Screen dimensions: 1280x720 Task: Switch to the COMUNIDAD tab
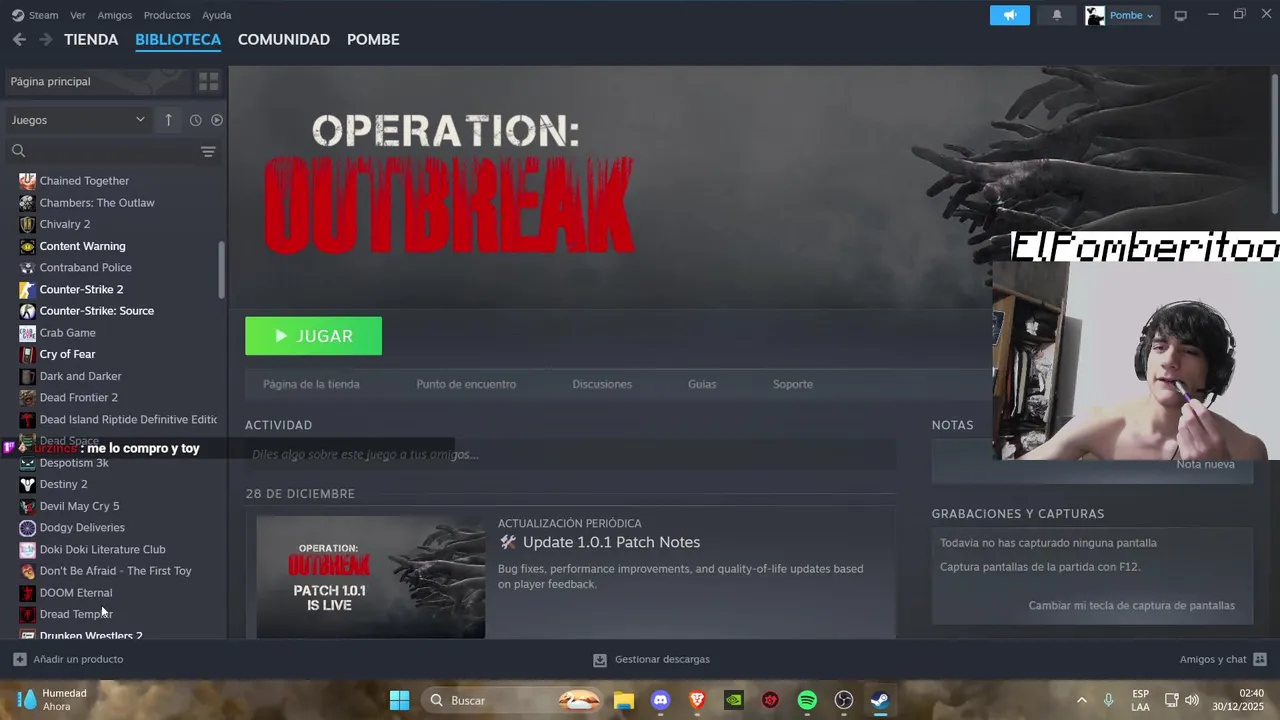(284, 40)
